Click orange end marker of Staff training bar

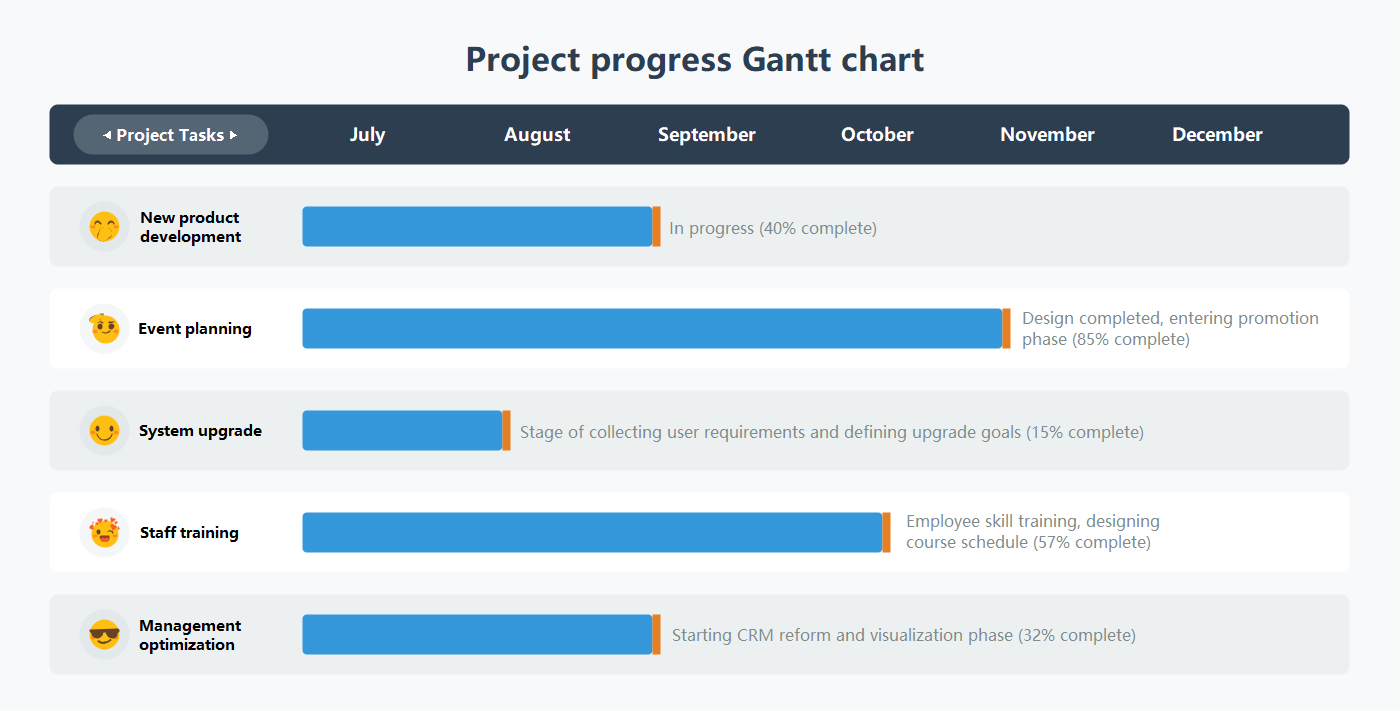coord(887,533)
